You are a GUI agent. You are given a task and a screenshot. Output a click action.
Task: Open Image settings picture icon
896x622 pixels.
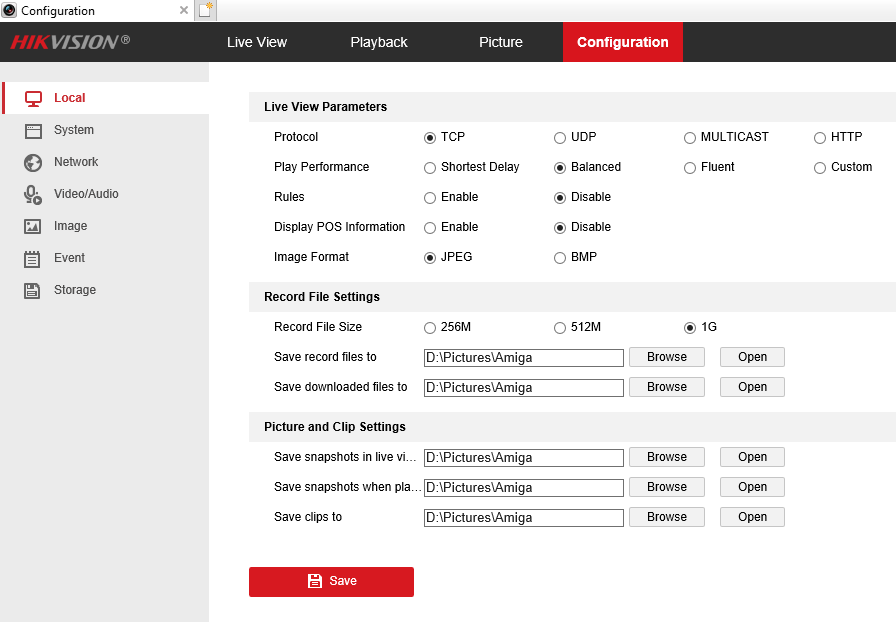(x=33, y=226)
